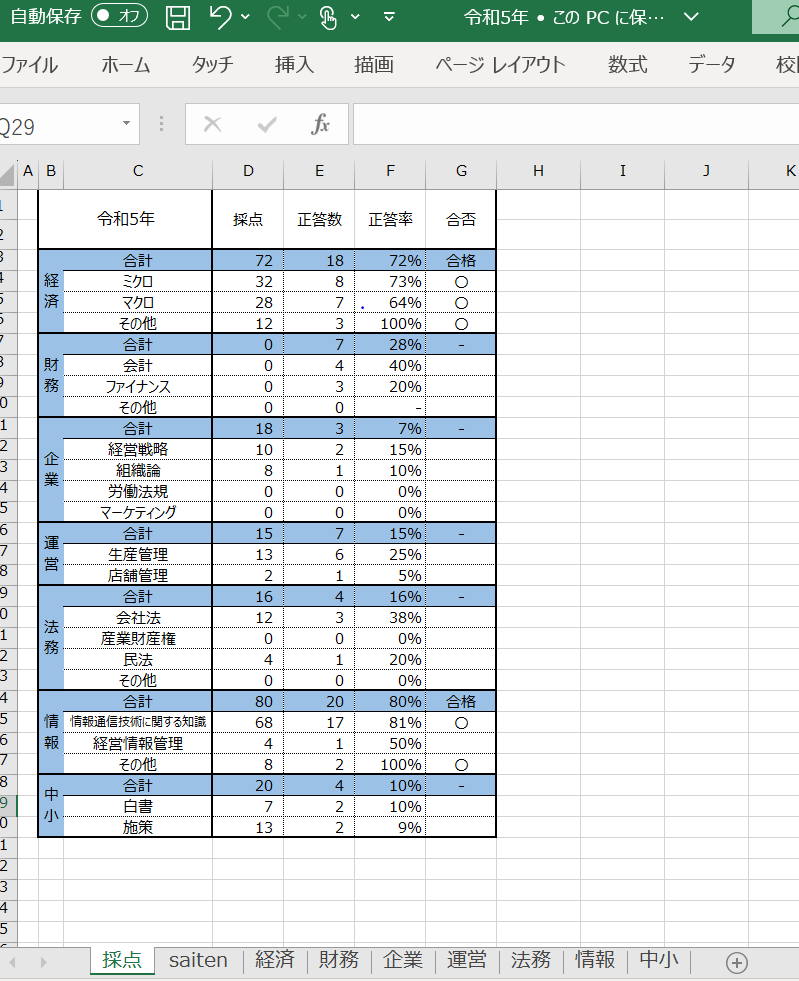This screenshot has height=981, width=799.
Task: Open Customize Quick Access Toolbar menu
Action: [x=389, y=17]
